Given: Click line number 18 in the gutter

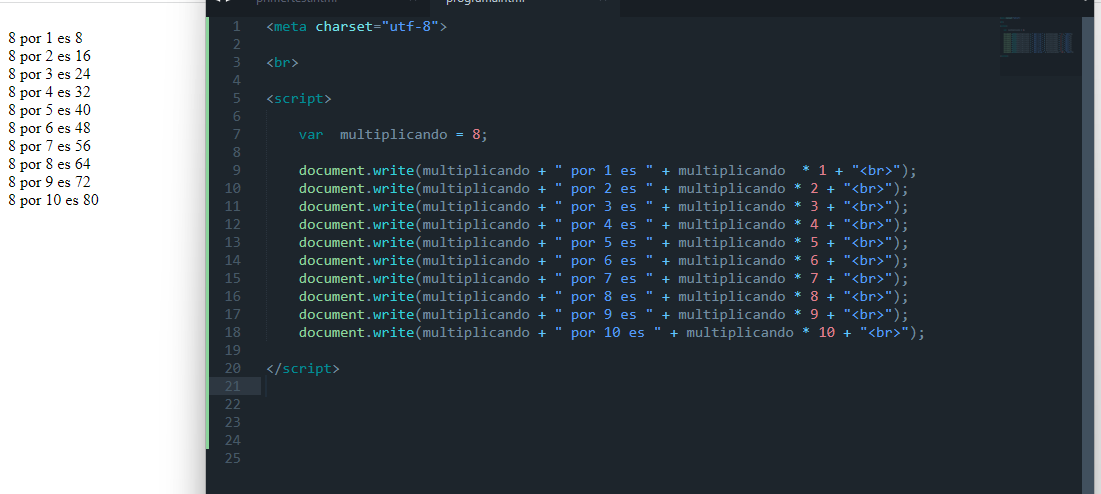Looking at the screenshot, I should (x=233, y=332).
